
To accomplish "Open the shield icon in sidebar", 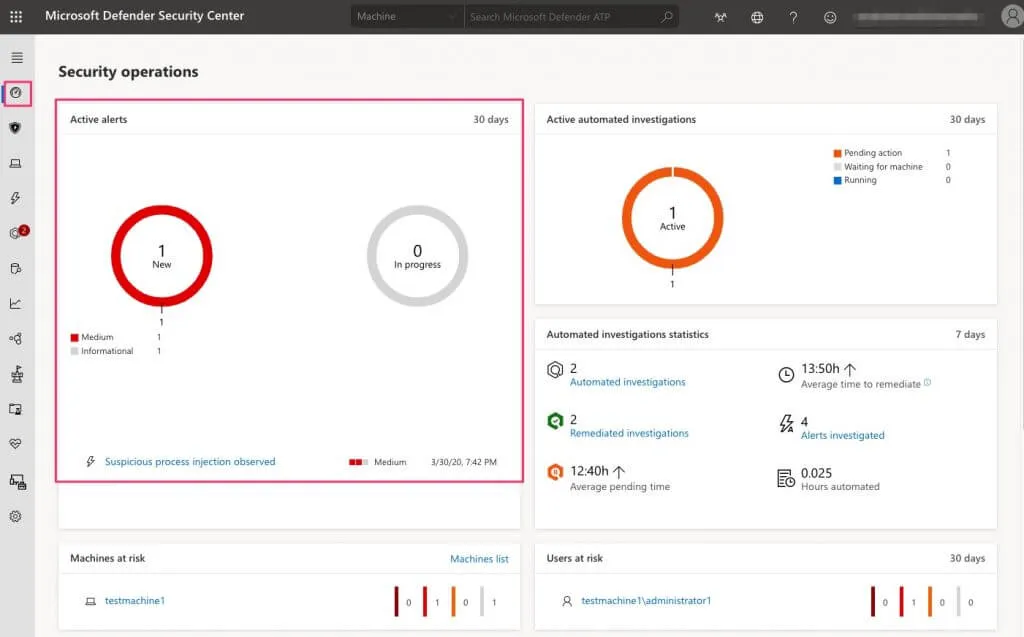I will pos(16,128).
